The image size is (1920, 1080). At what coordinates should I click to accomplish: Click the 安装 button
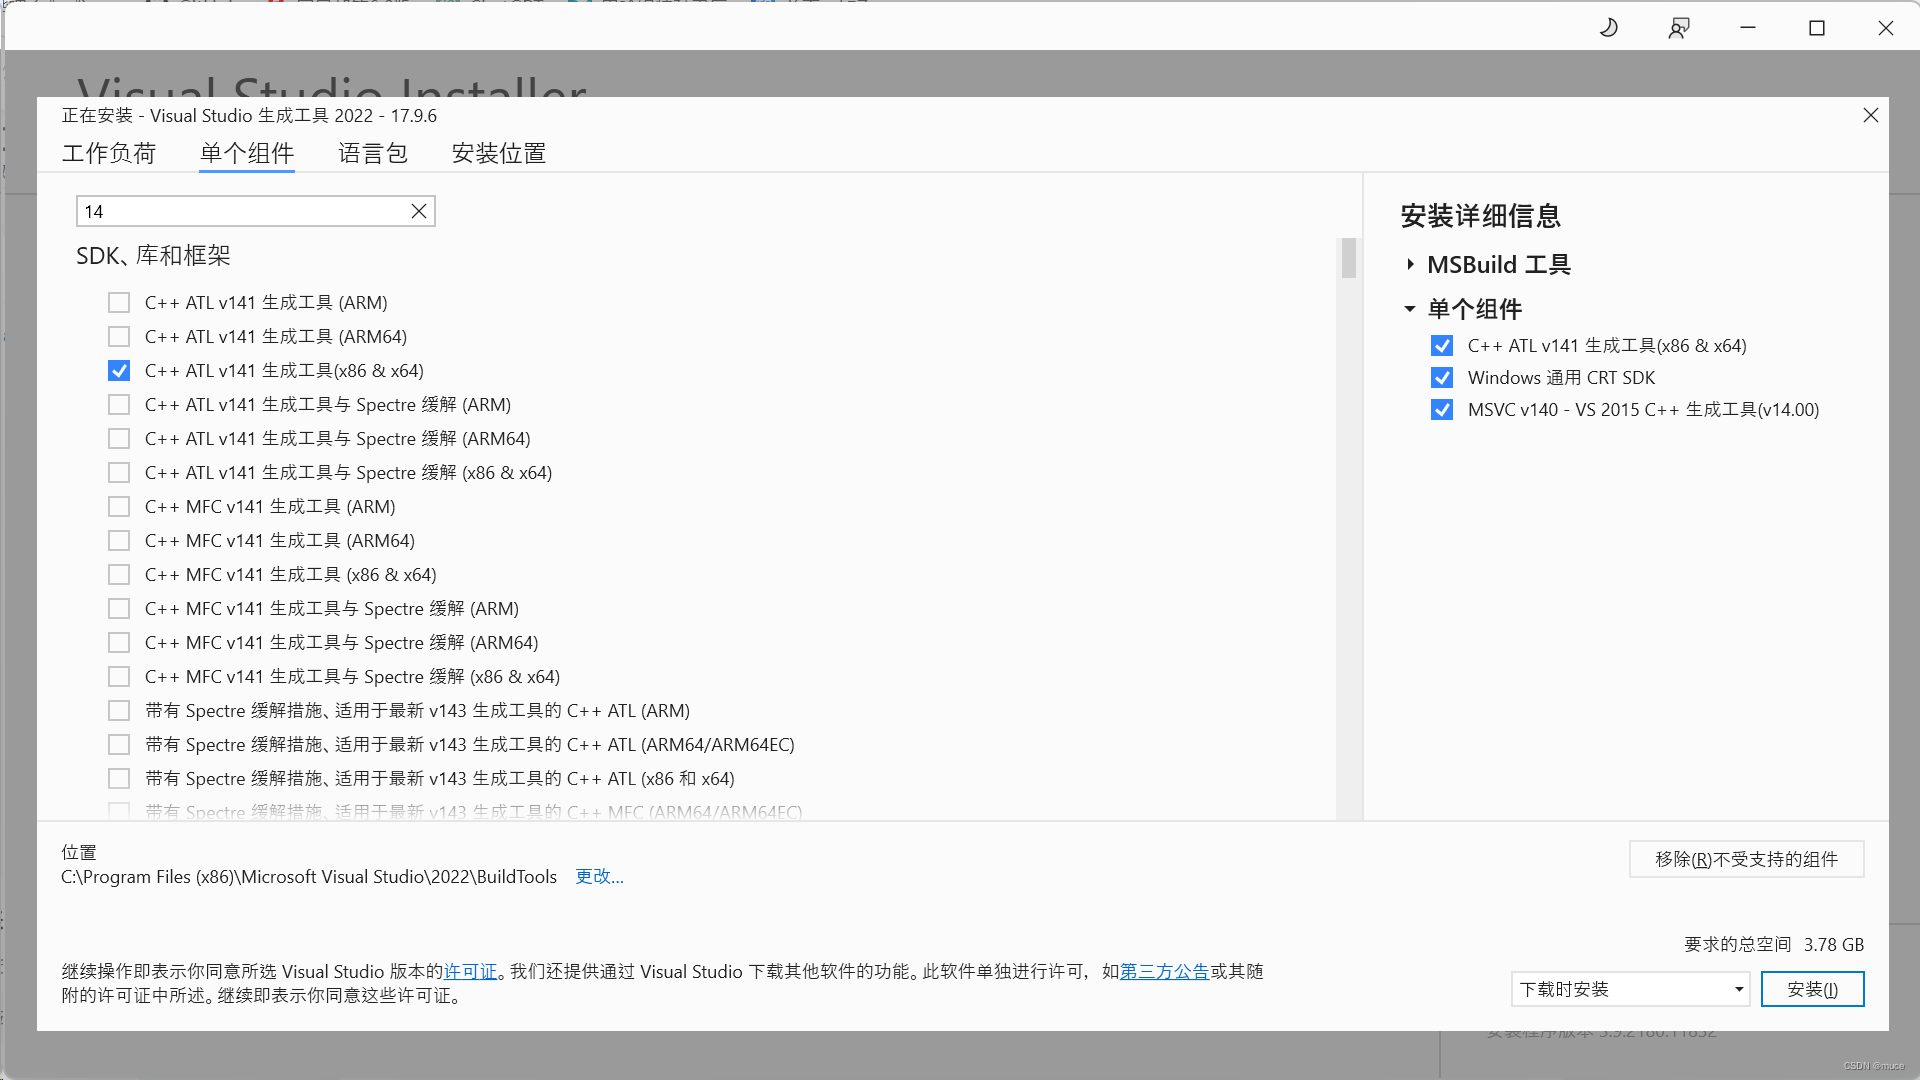pyautogui.click(x=1812, y=989)
